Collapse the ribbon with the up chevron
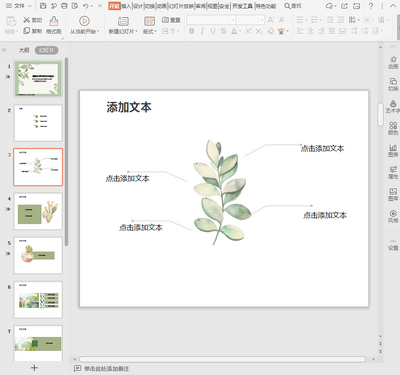The height and width of the screenshot is (375, 400). pyautogui.click(x=393, y=6)
